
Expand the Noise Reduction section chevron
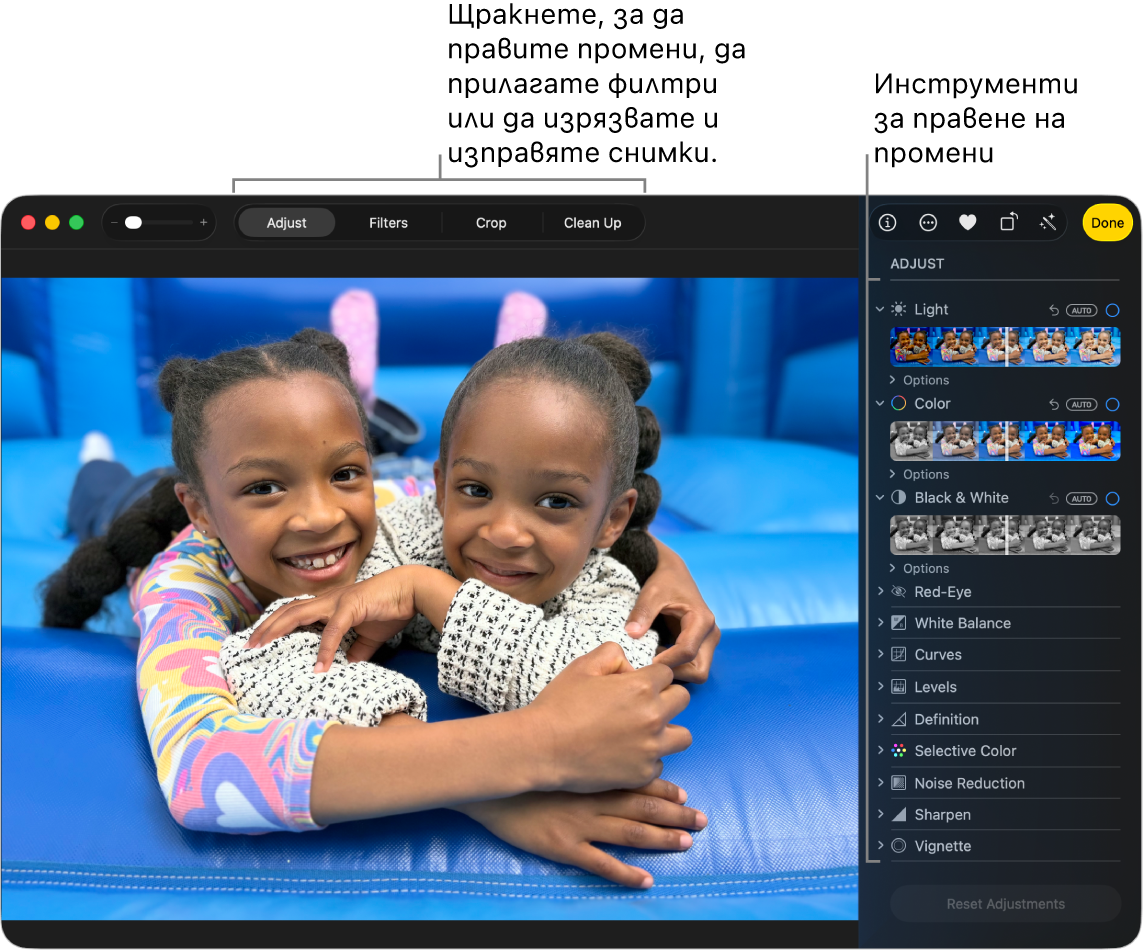tap(882, 783)
